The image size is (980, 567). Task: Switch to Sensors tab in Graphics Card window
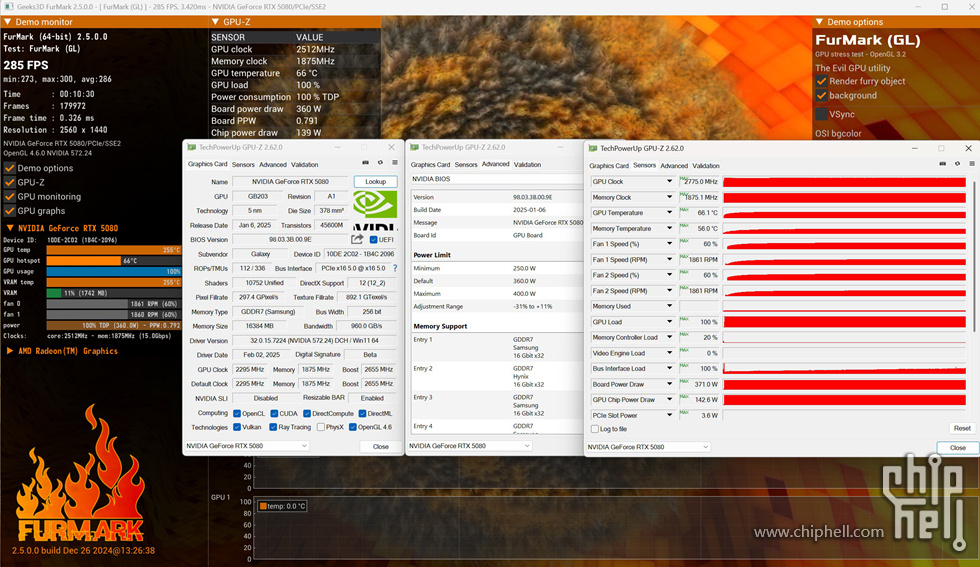point(243,164)
